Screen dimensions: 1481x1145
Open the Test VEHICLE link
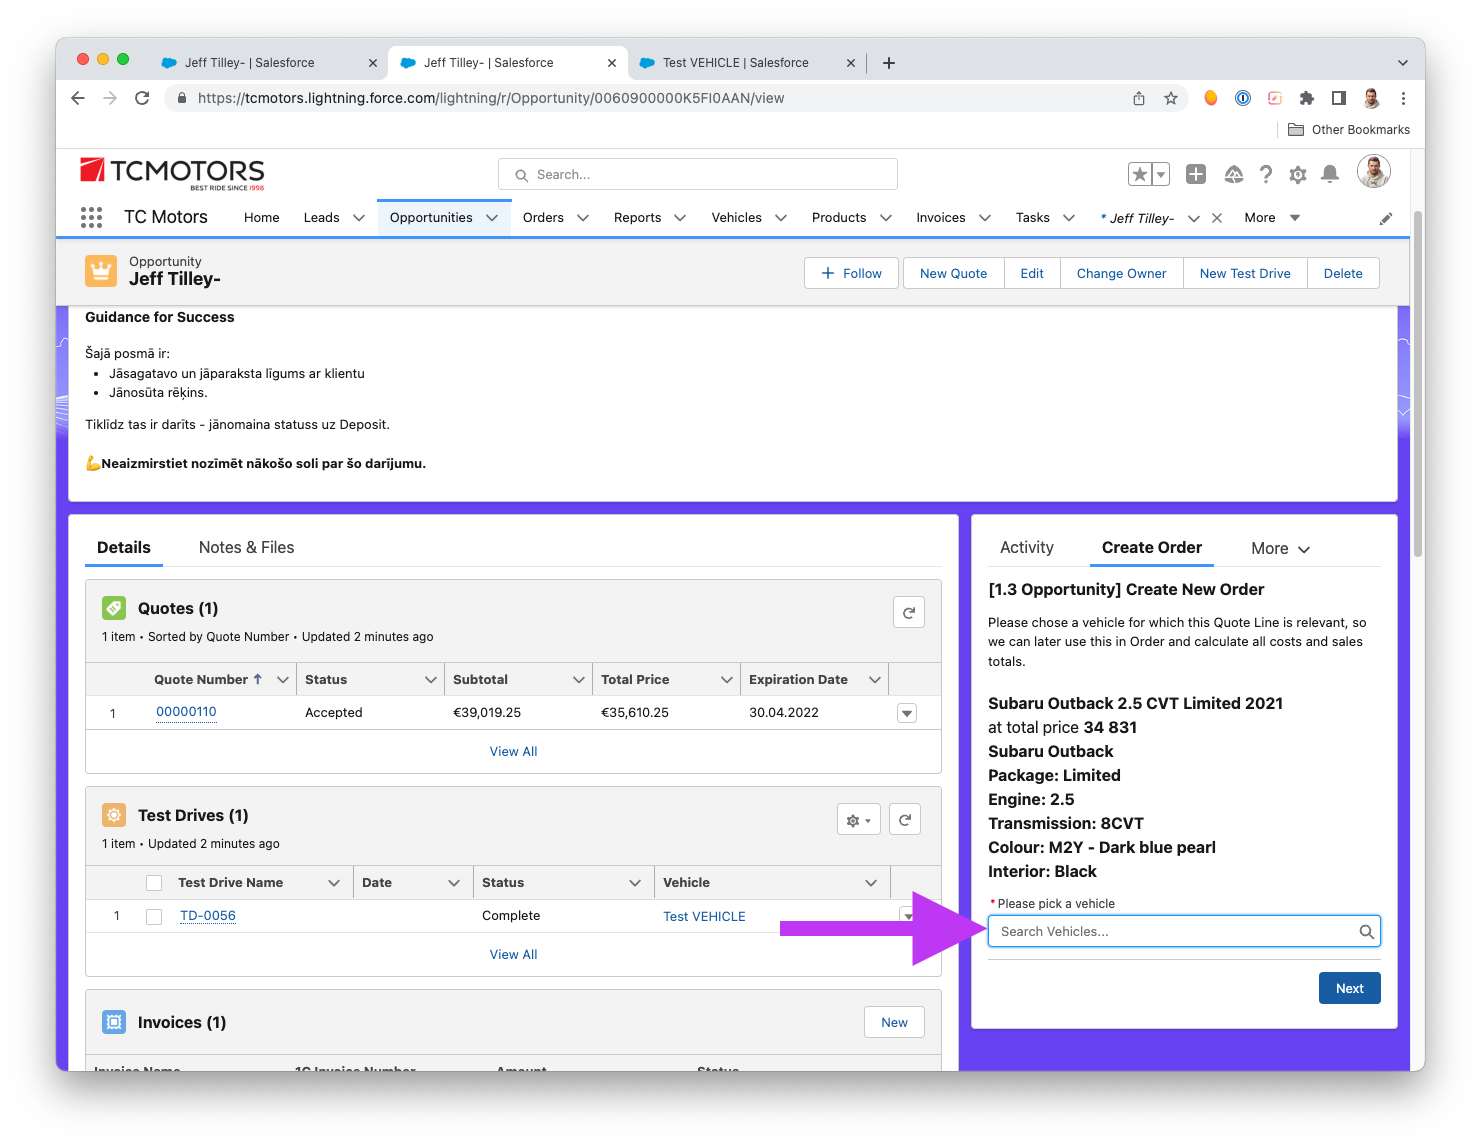pos(704,917)
